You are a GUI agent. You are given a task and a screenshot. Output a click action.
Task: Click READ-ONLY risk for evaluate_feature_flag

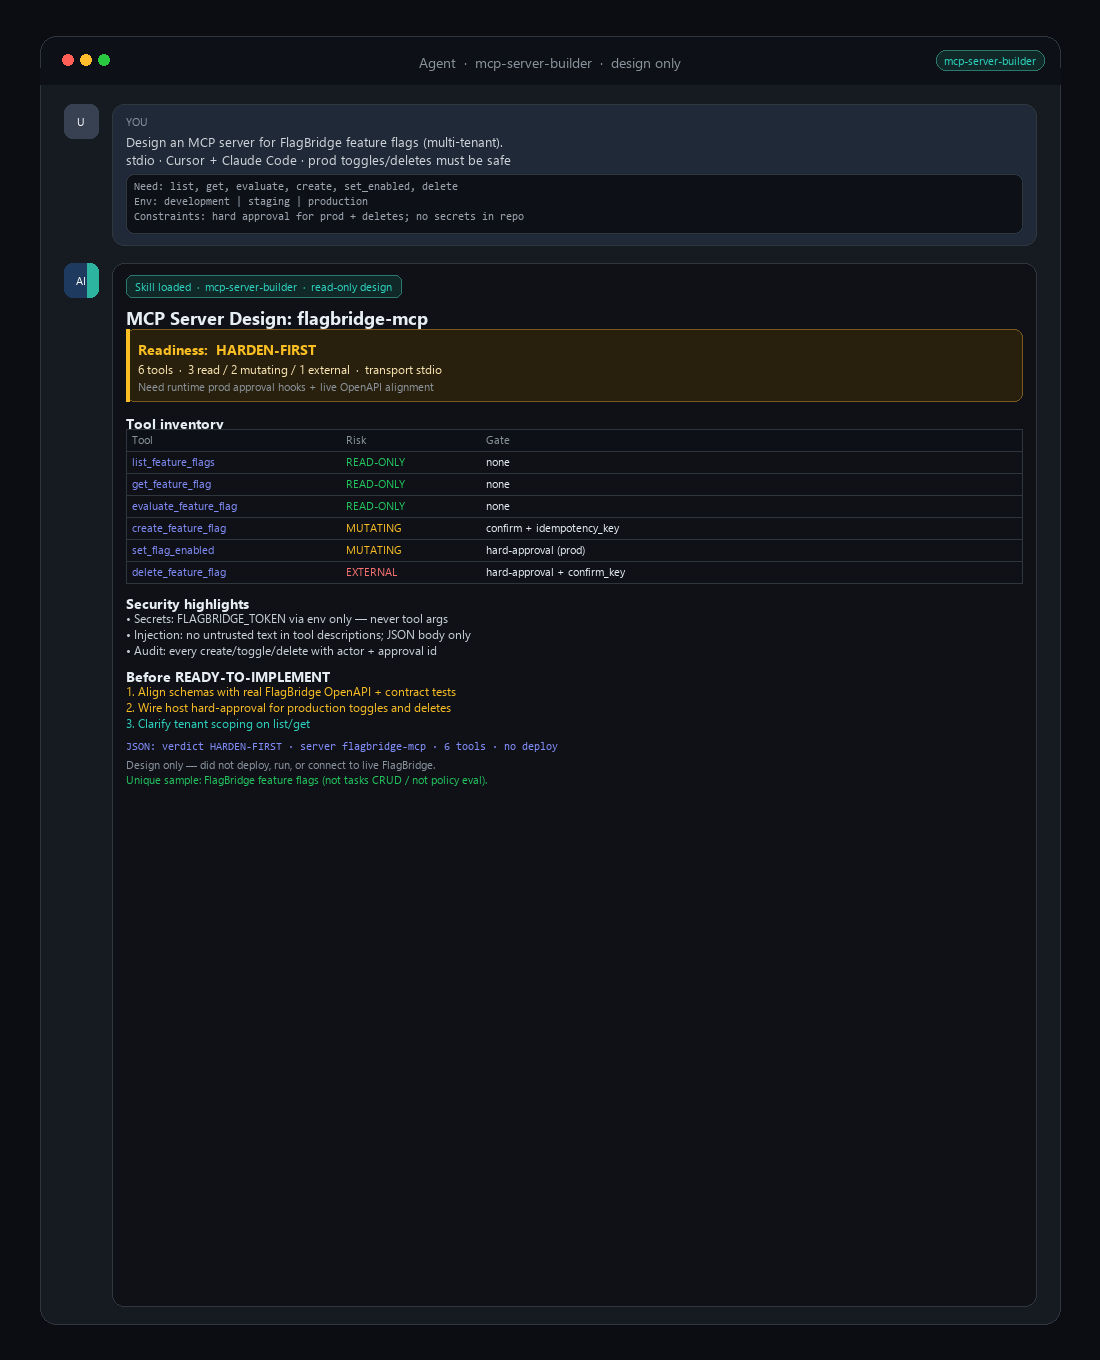375,506
